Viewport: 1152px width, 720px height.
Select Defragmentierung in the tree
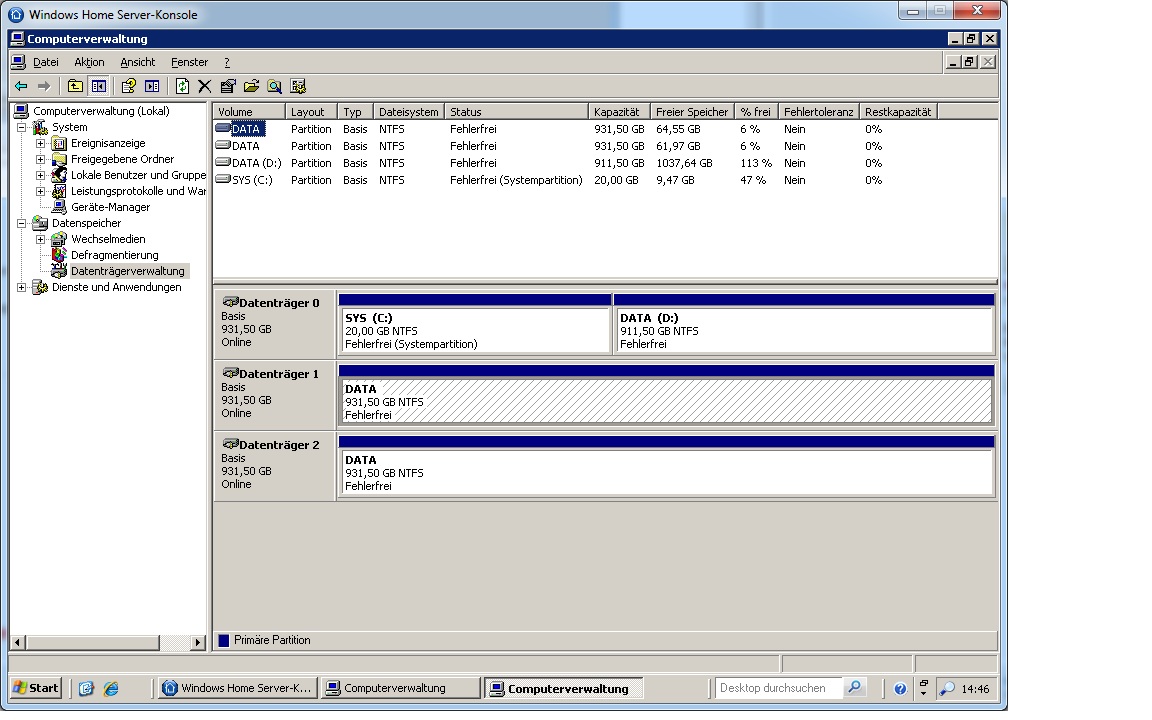115,255
